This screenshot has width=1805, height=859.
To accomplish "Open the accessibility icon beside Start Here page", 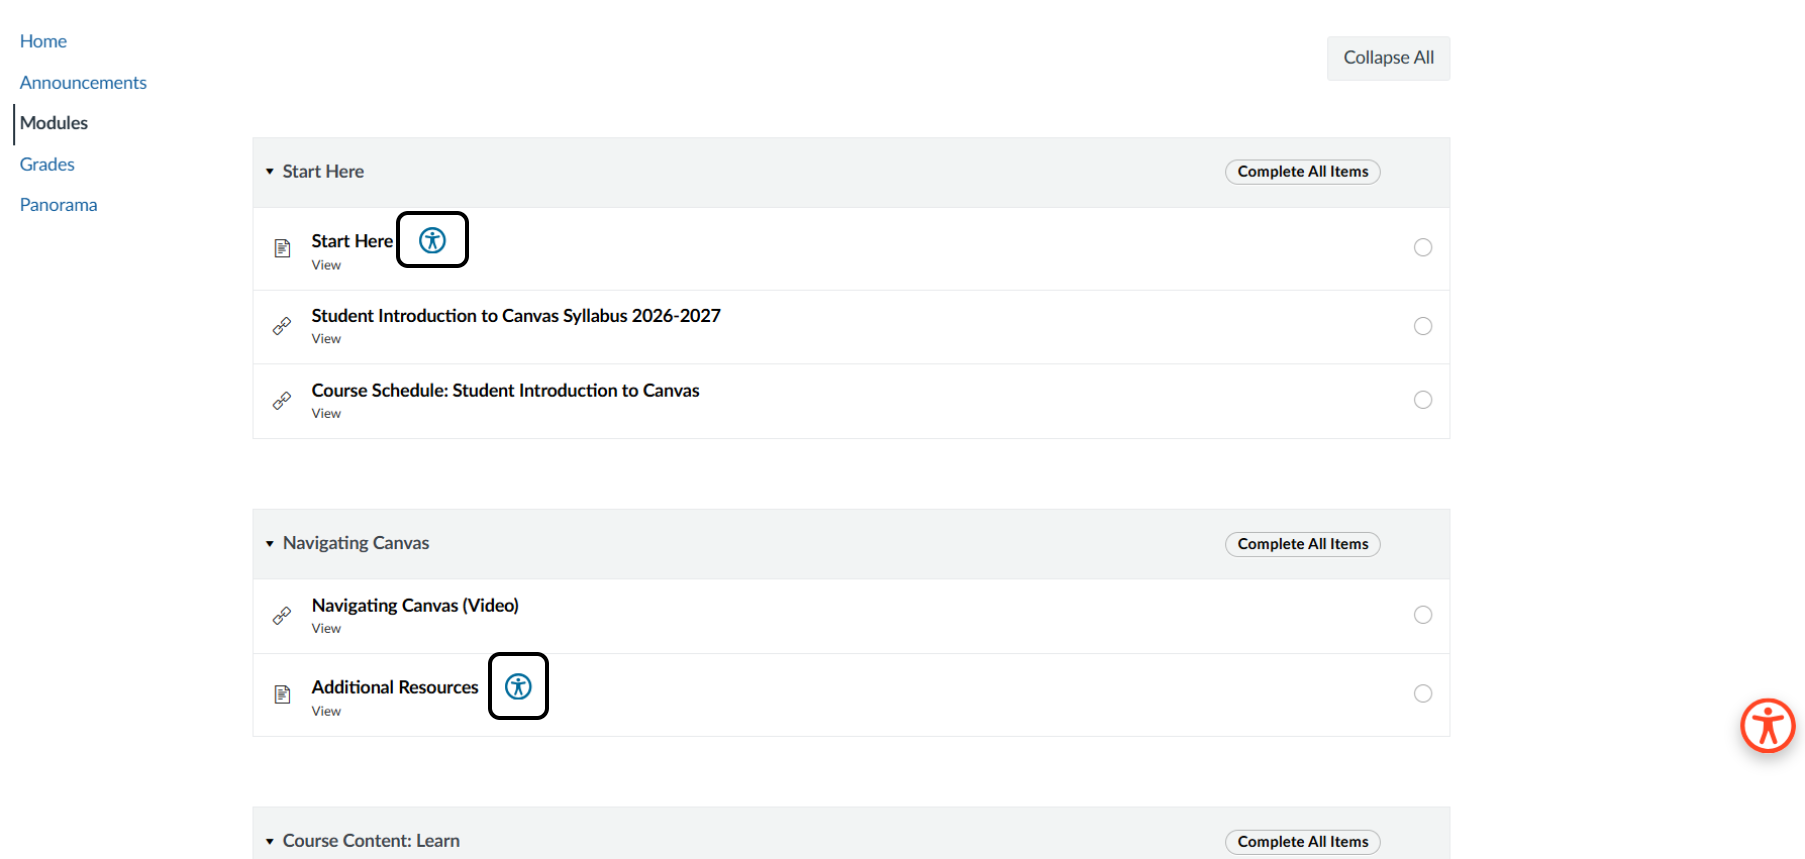I will click(432, 240).
